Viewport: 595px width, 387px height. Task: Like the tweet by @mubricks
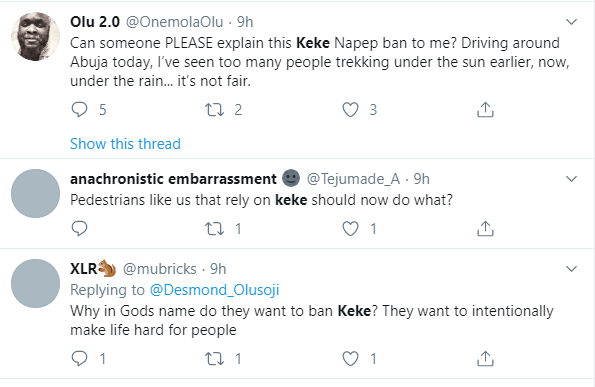350,358
